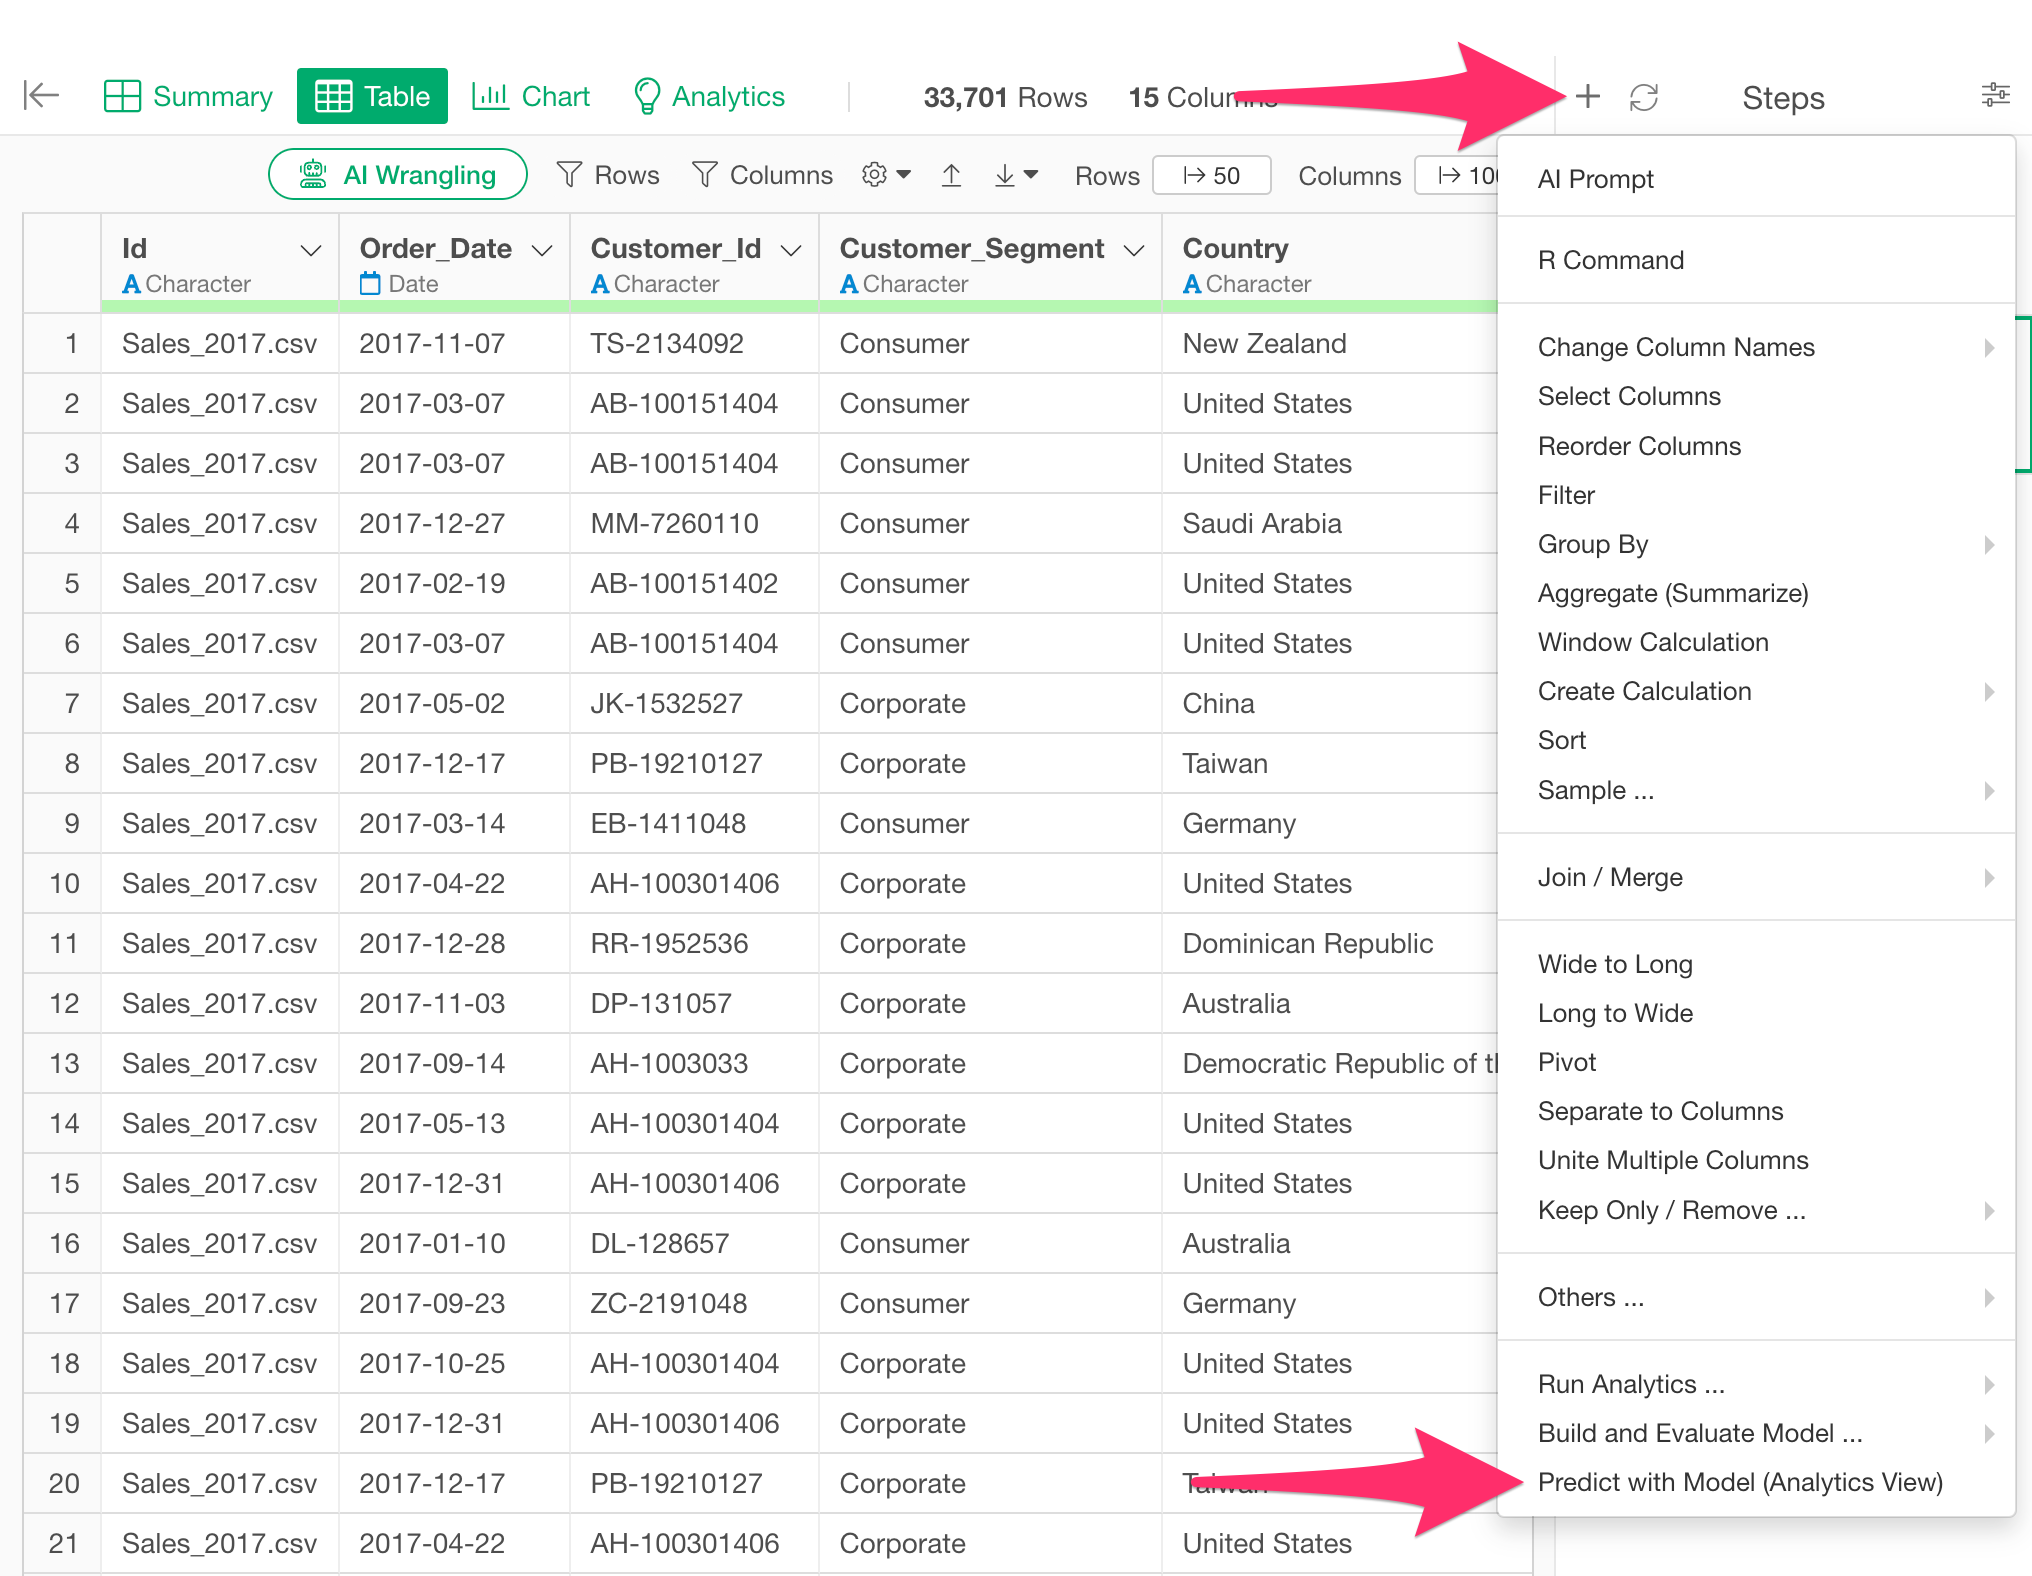Open Build and Evaluate Model submenu
Screen dimensions: 2032x1576
pyautogui.click(x=1756, y=1433)
